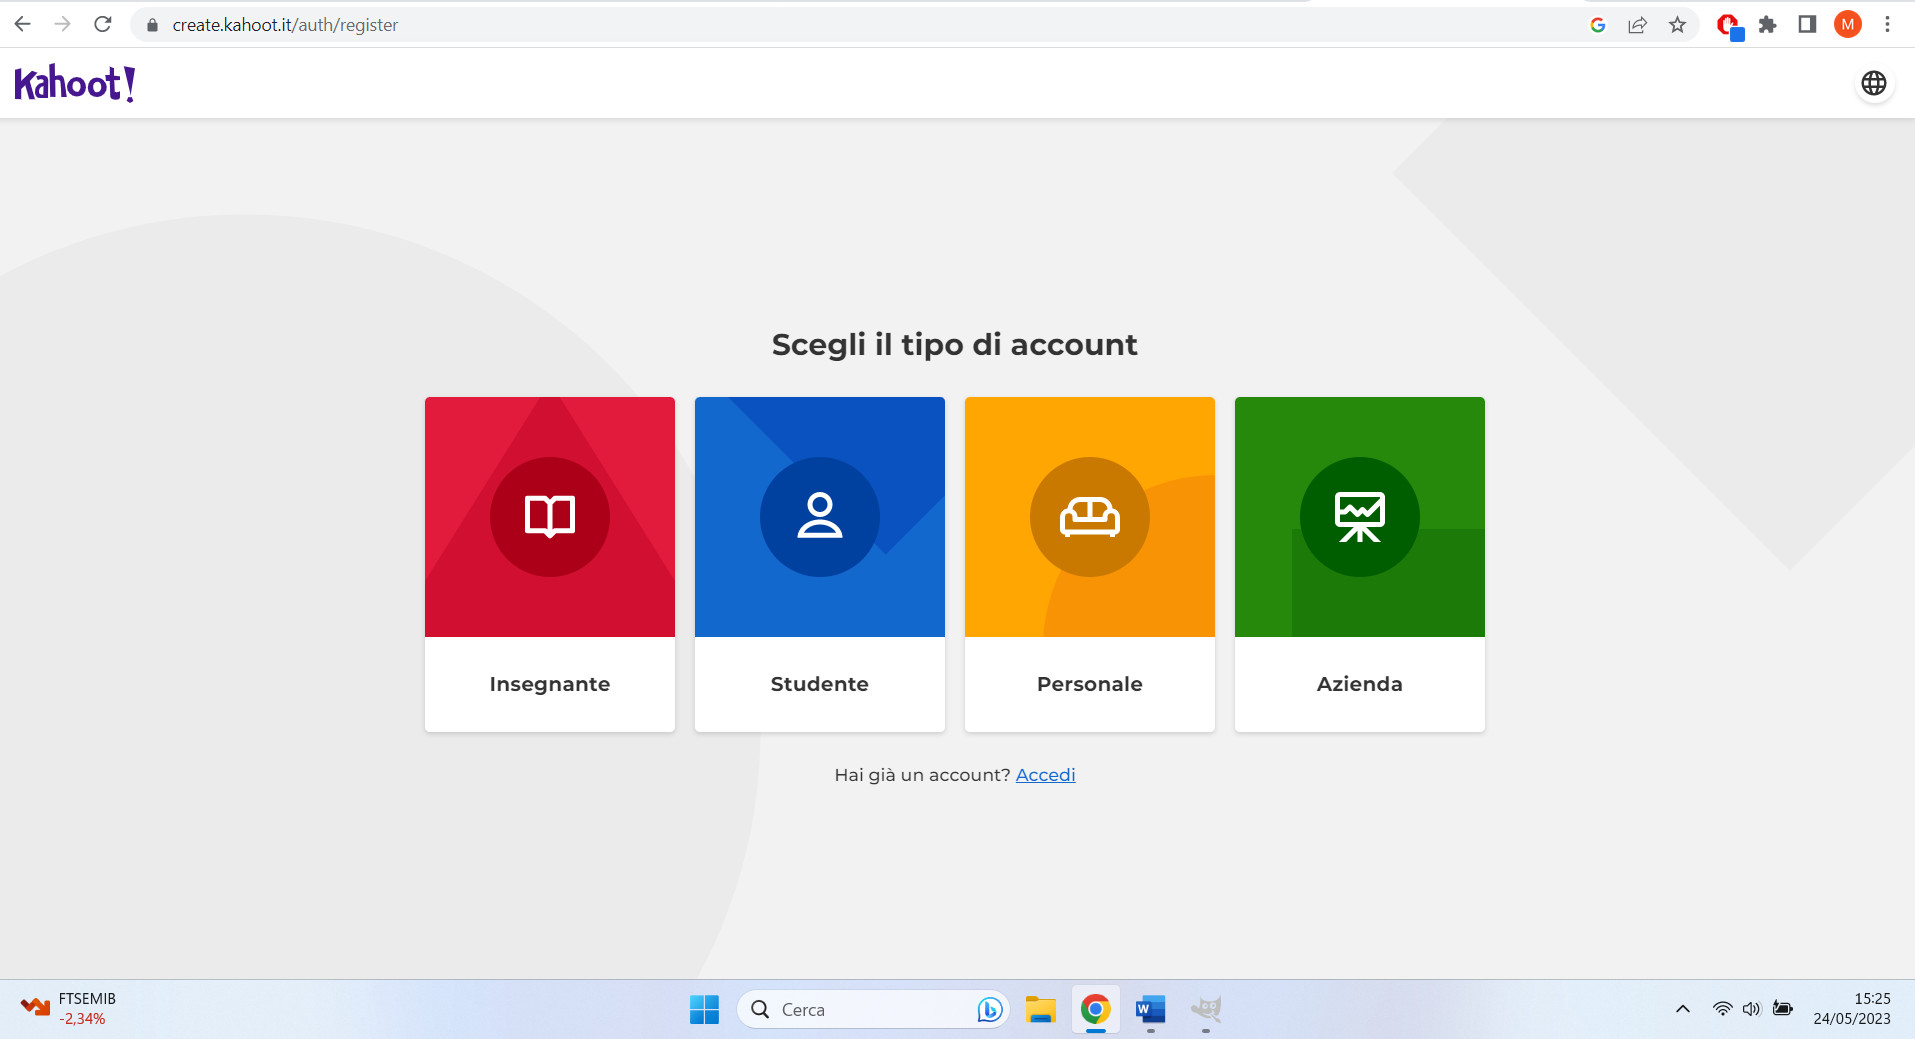1915x1039 pixels.
Task: Click the Kahoot logo
Action: tap(73, 83)
